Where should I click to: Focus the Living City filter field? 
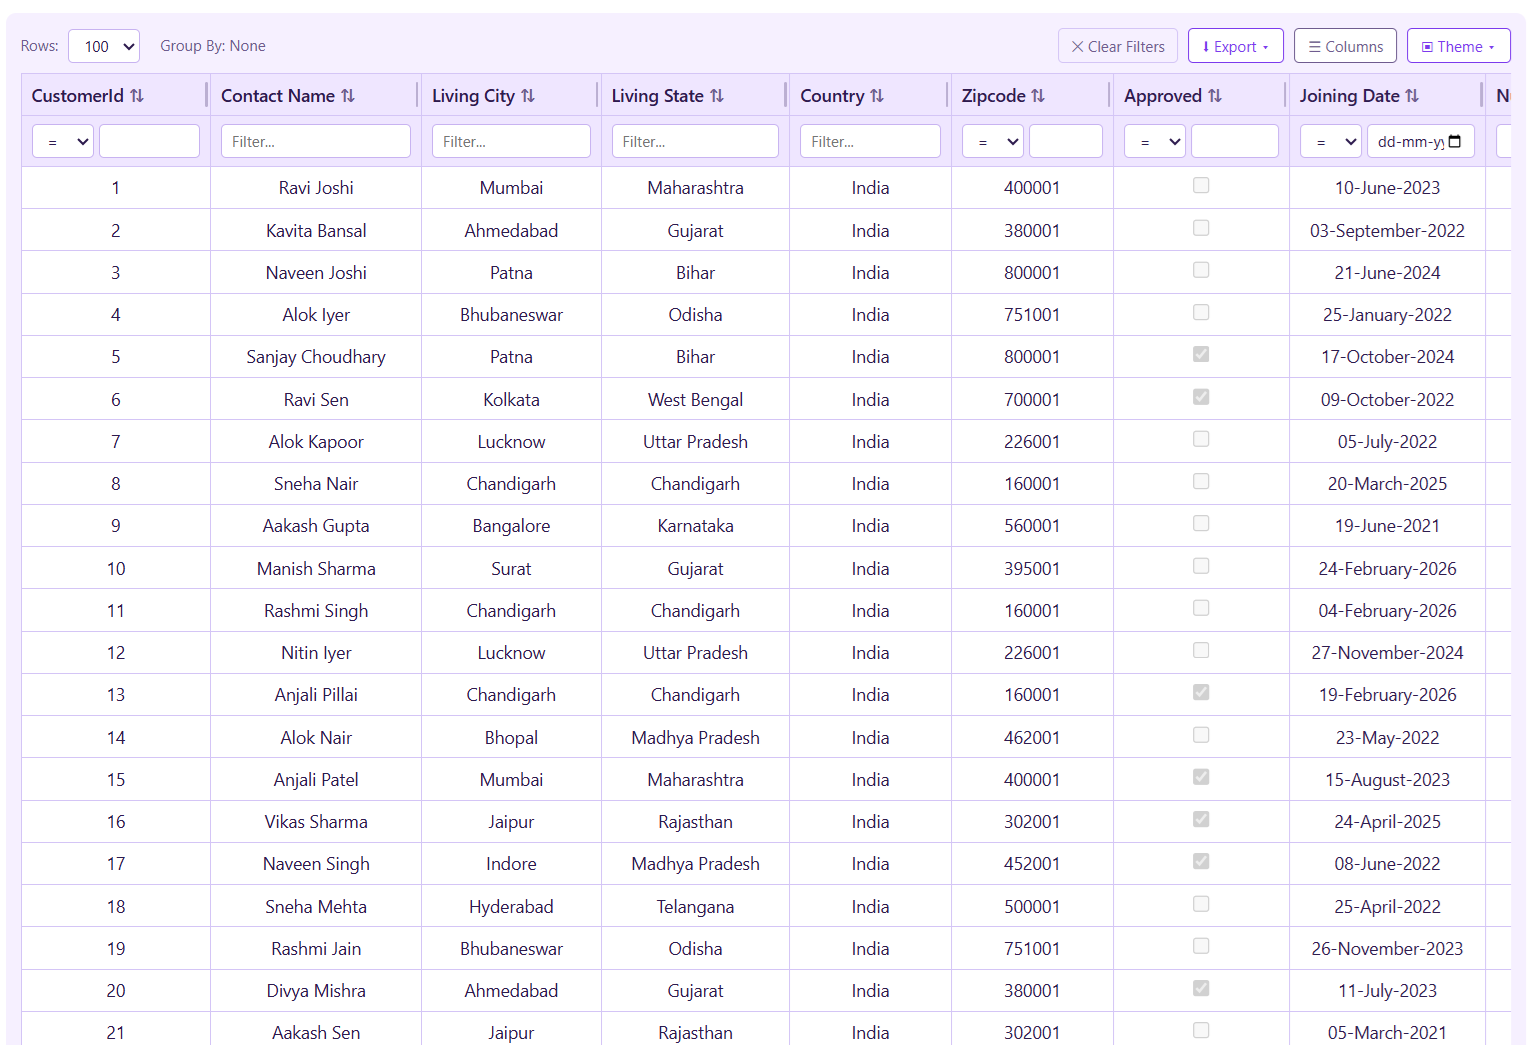(511, 141)
